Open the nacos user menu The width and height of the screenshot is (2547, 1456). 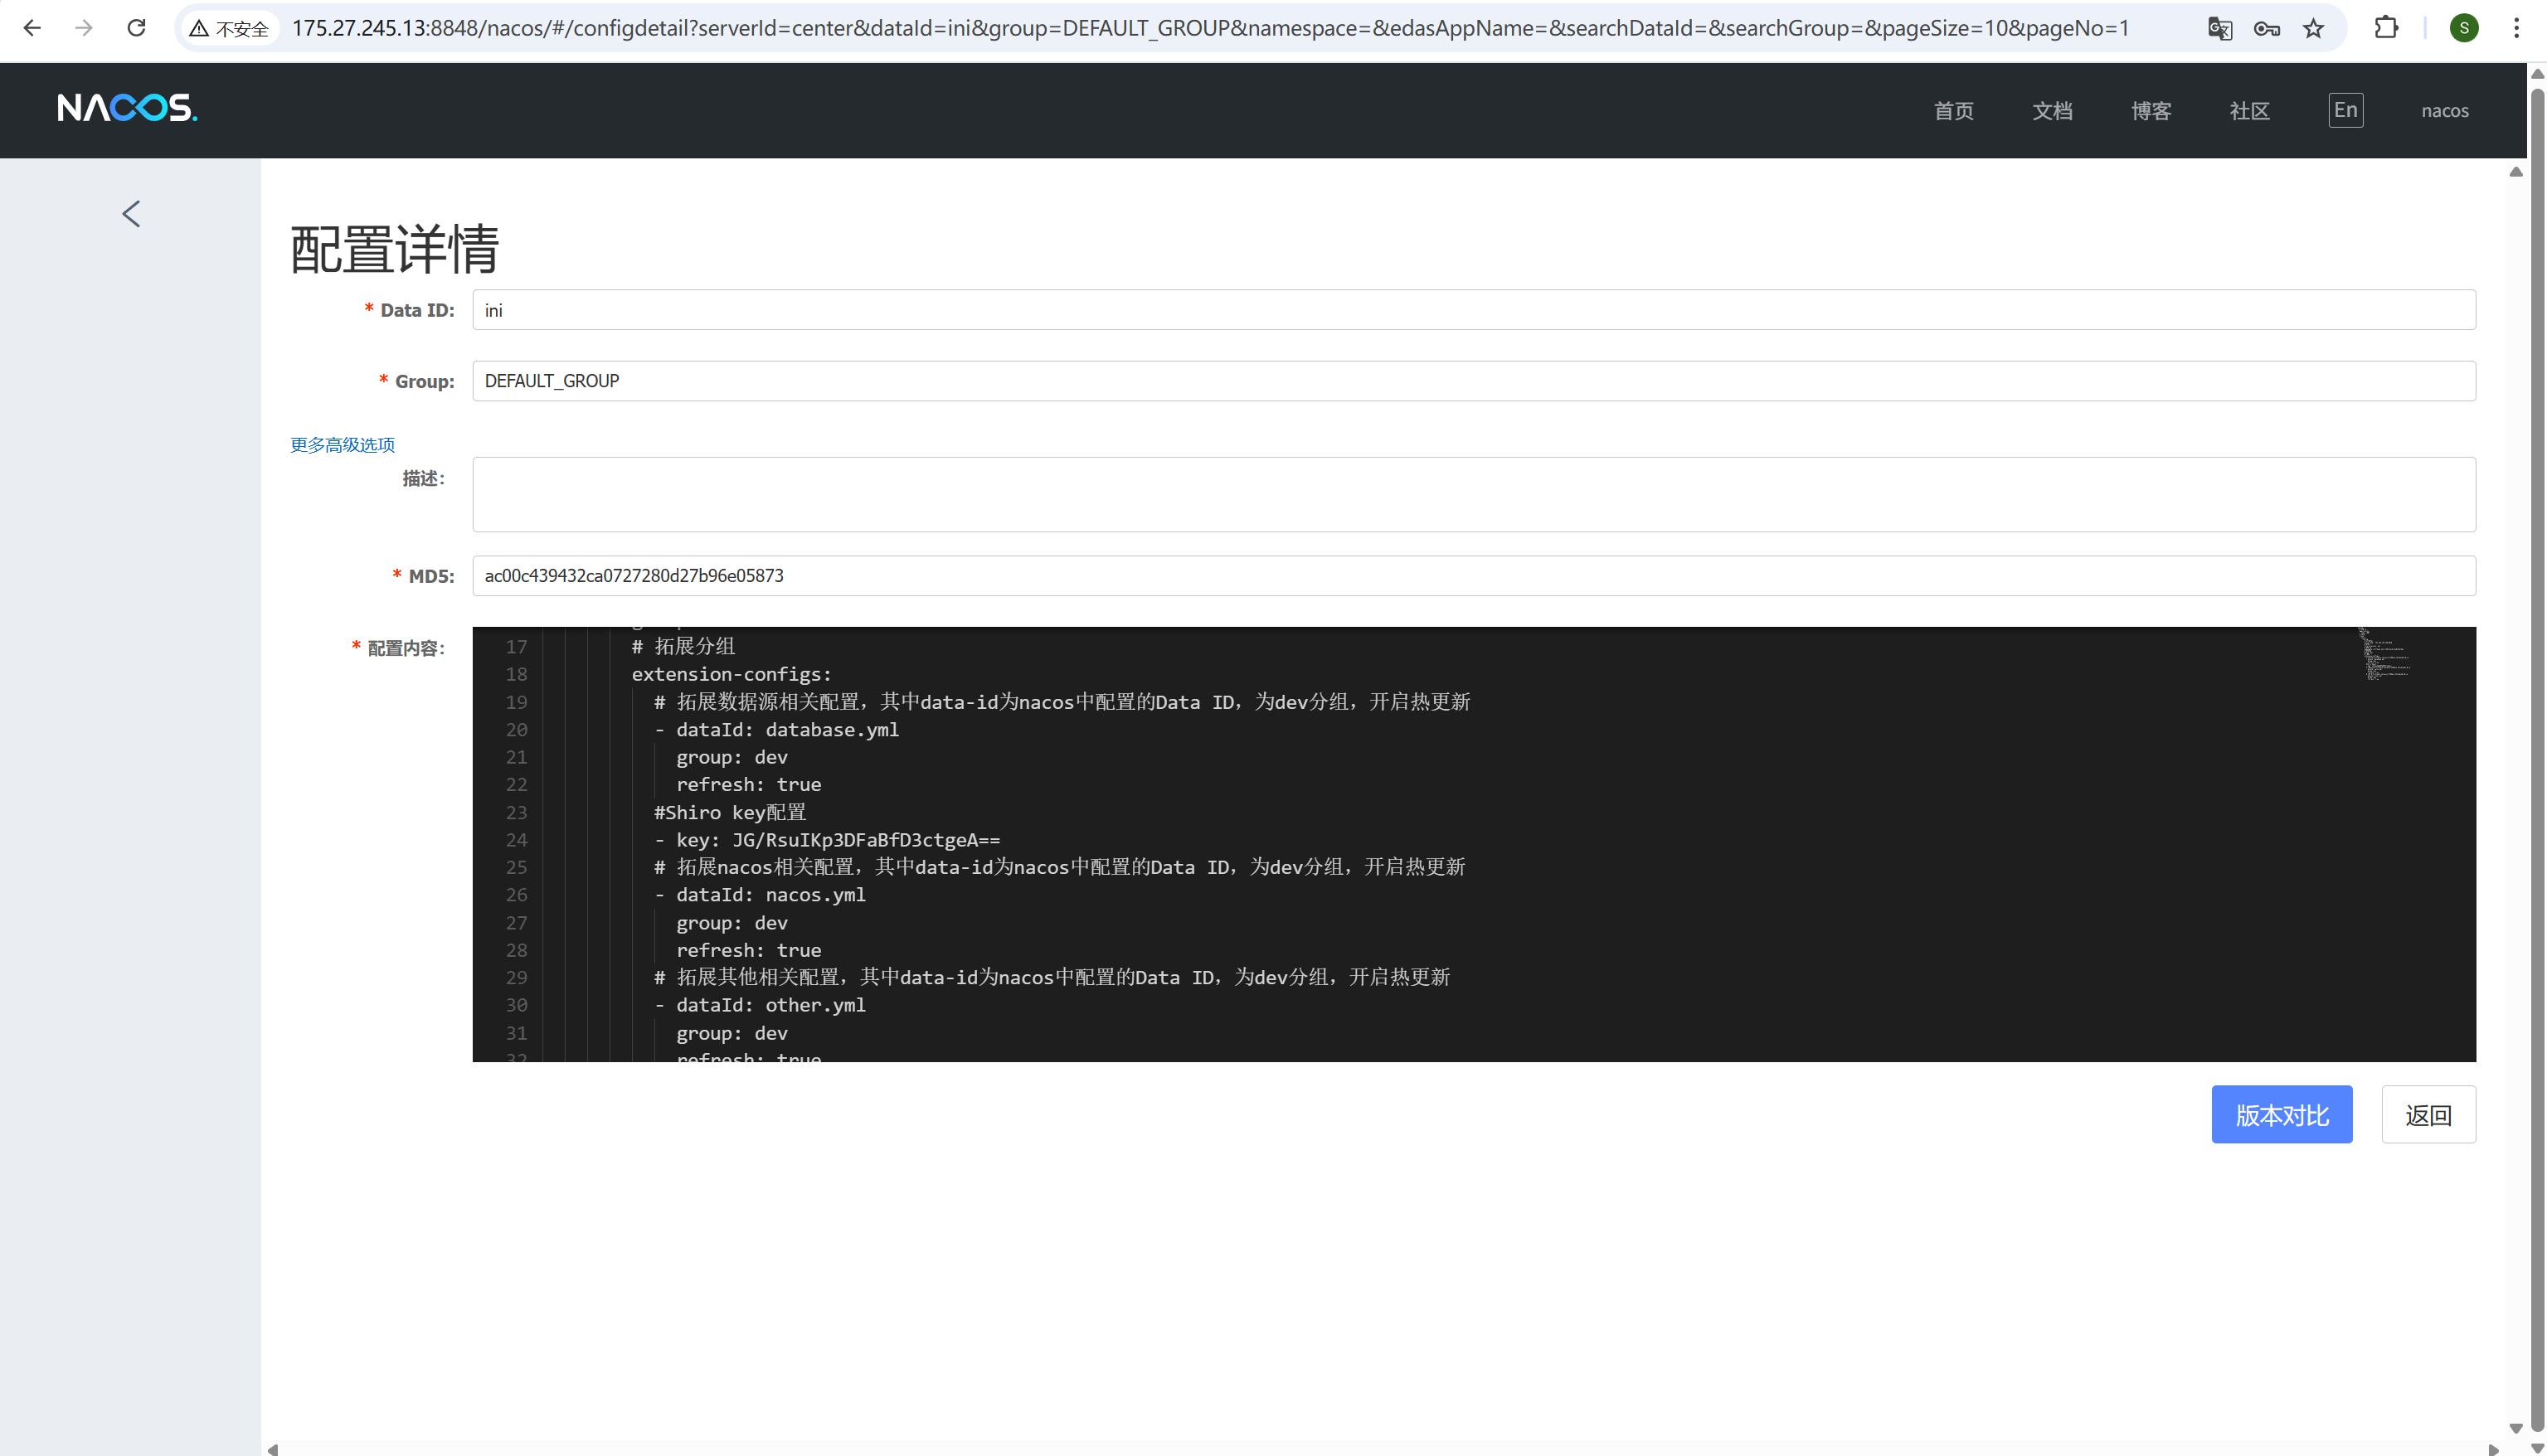pyautogui.click(x=2444, y=111)
